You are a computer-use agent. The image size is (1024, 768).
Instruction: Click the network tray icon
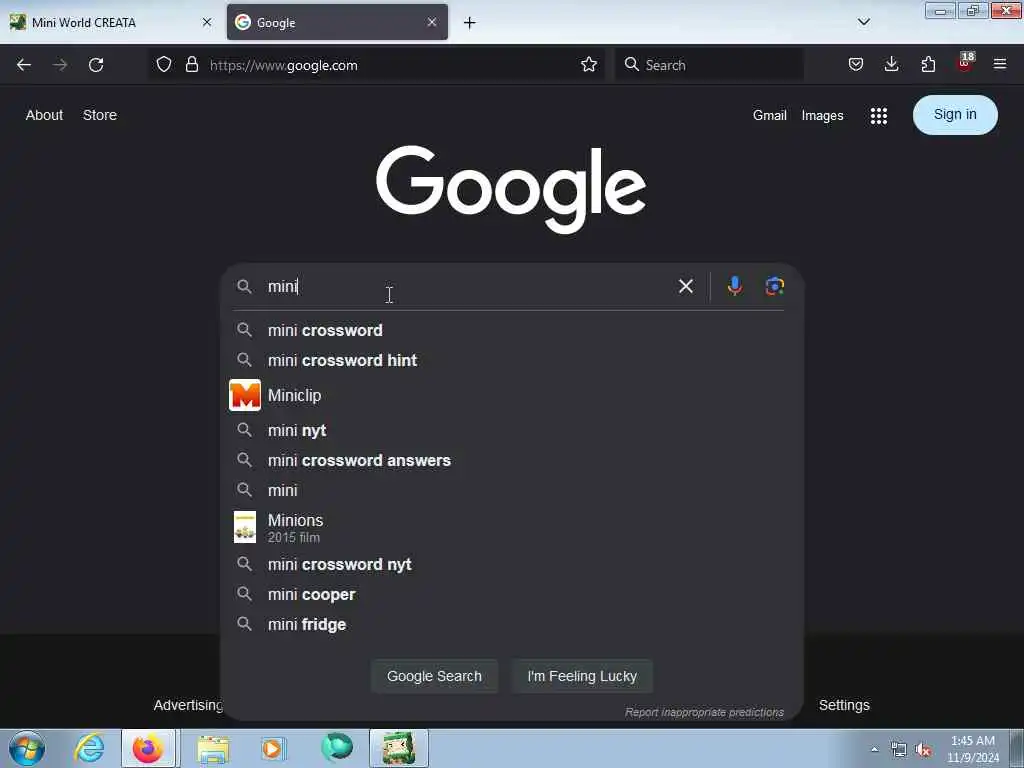tap(899, 750)
